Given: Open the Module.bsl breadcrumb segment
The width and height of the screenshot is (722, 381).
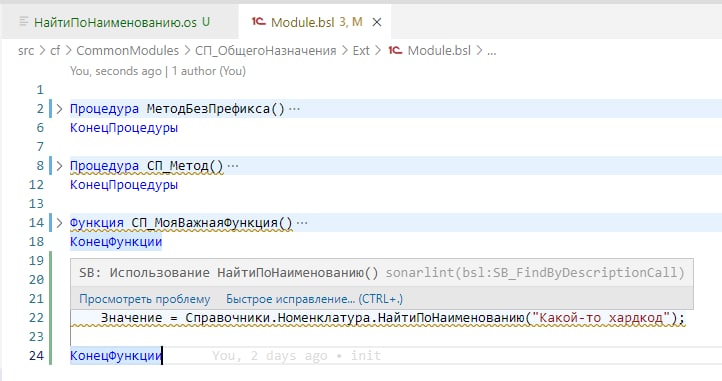Looking at the screenshot, I should [439, 51].
